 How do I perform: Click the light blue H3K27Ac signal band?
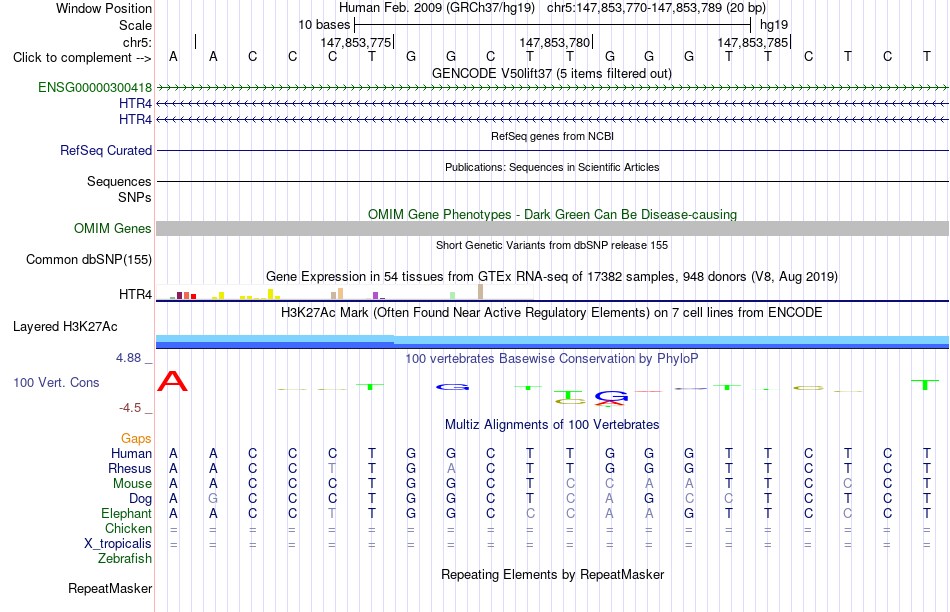point(552,339)
